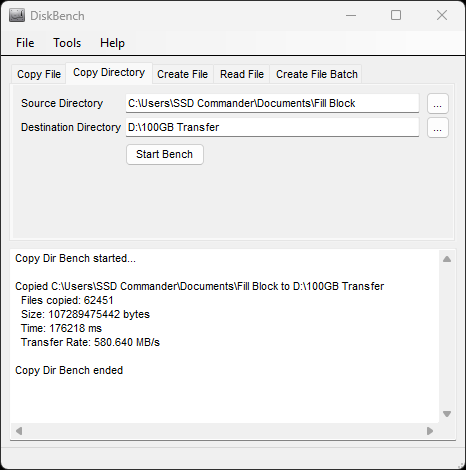Open the Help menu

tap(112, 43)
